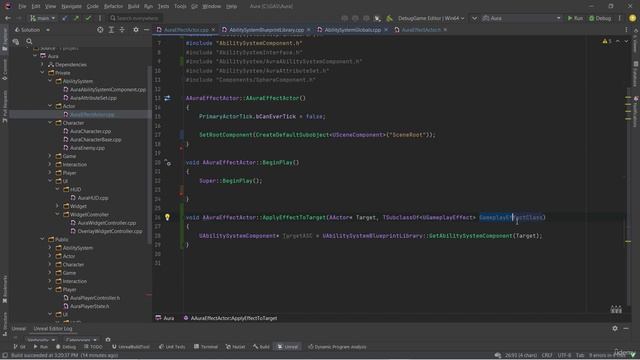Switch to AbilitySystemGlobals.cpp tab
This screenshot has width=640, height=360.
pos(352,30)
